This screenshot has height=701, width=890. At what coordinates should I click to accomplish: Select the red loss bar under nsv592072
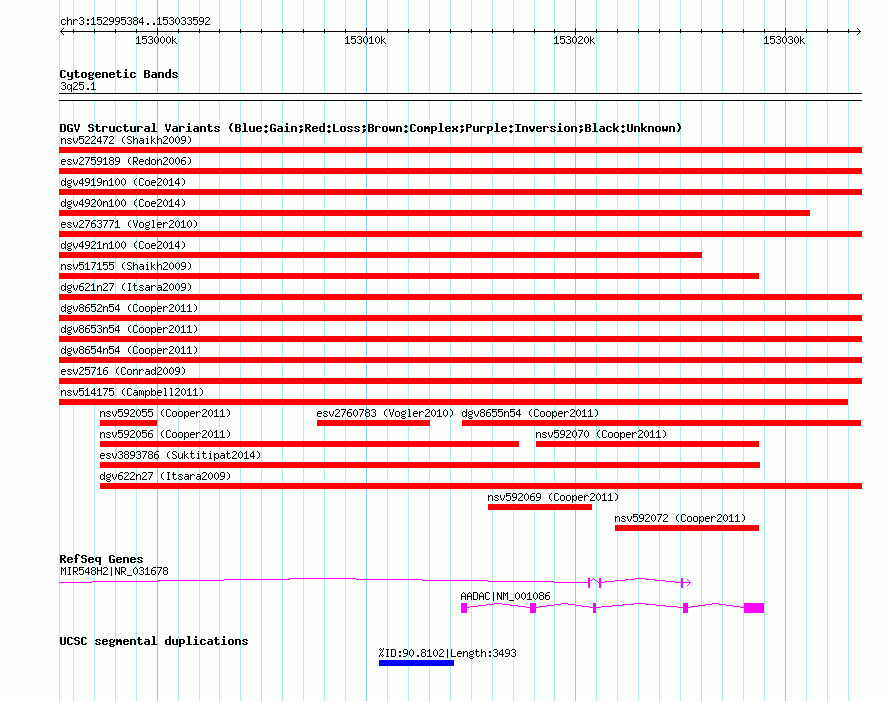click(x=687, y=528)
